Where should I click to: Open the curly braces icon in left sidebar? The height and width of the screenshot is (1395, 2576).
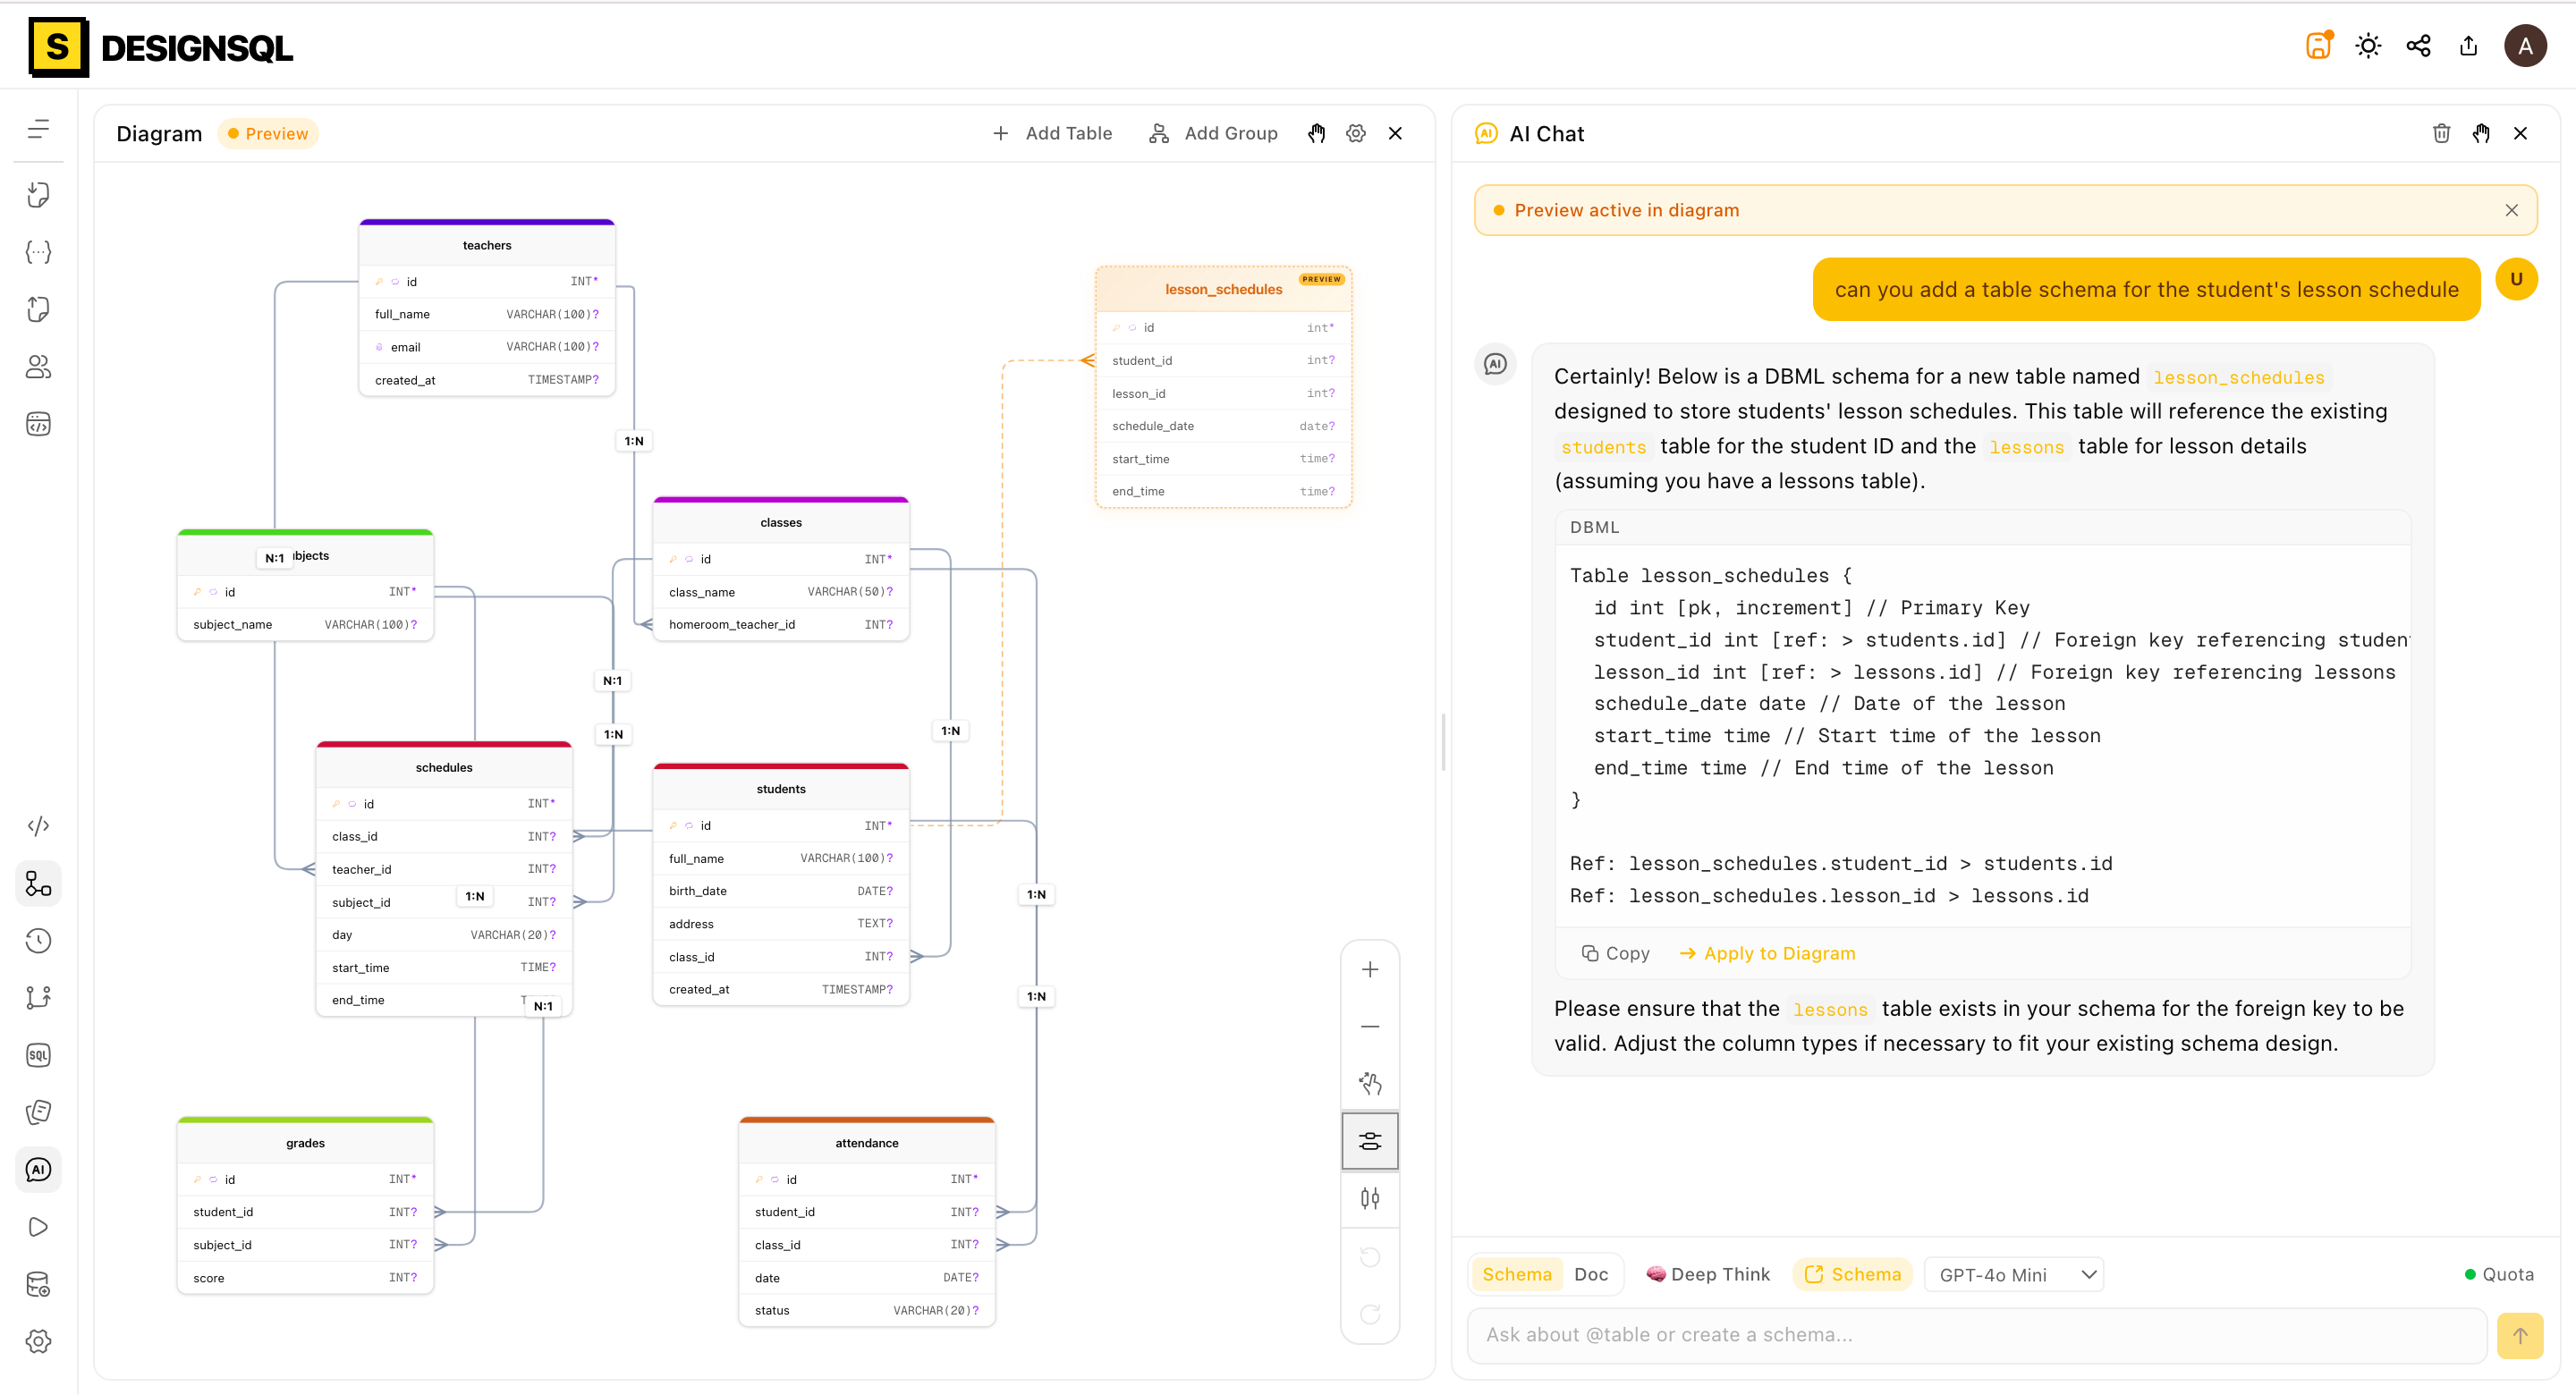click(38, 252)
